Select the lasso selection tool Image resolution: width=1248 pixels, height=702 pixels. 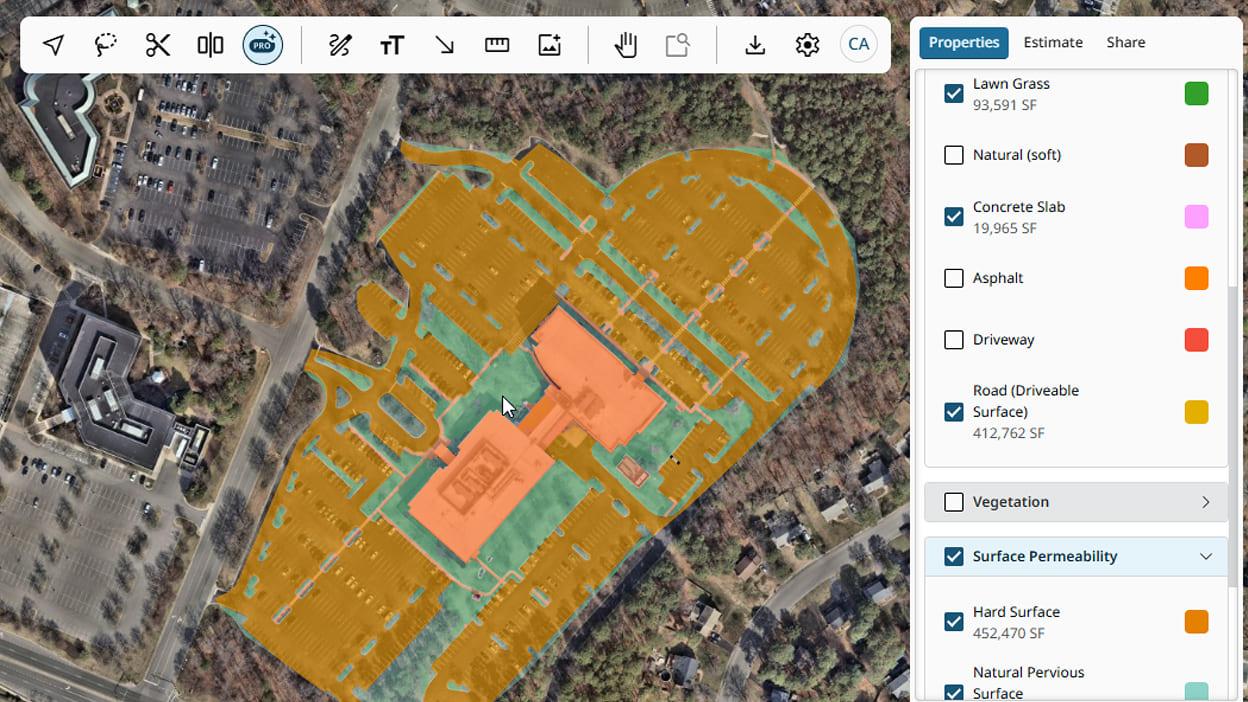click(106, 45)
